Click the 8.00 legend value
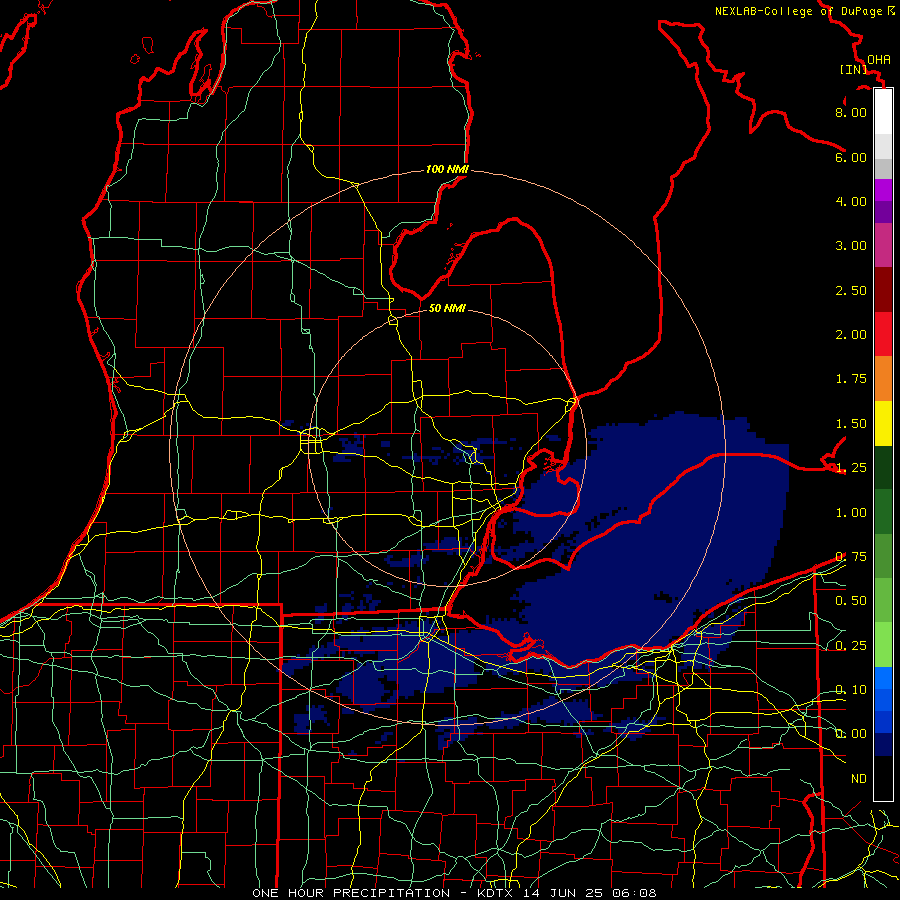This screenshot has width=900, height=900. point(851,112)
